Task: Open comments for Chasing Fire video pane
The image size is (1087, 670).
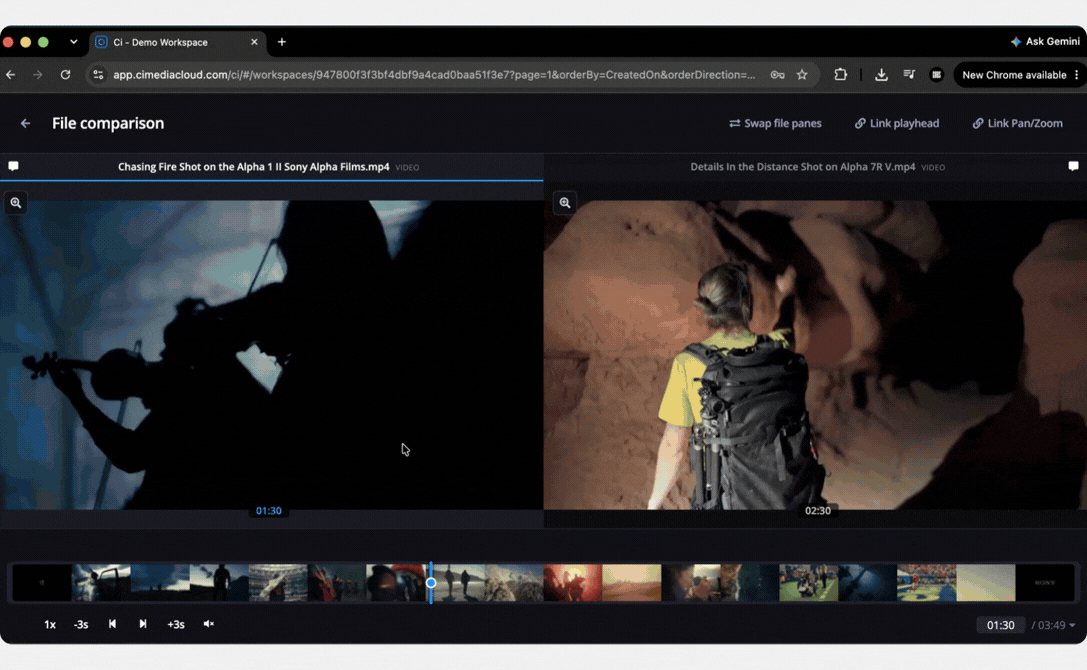Action: click(x=13, y=166)
